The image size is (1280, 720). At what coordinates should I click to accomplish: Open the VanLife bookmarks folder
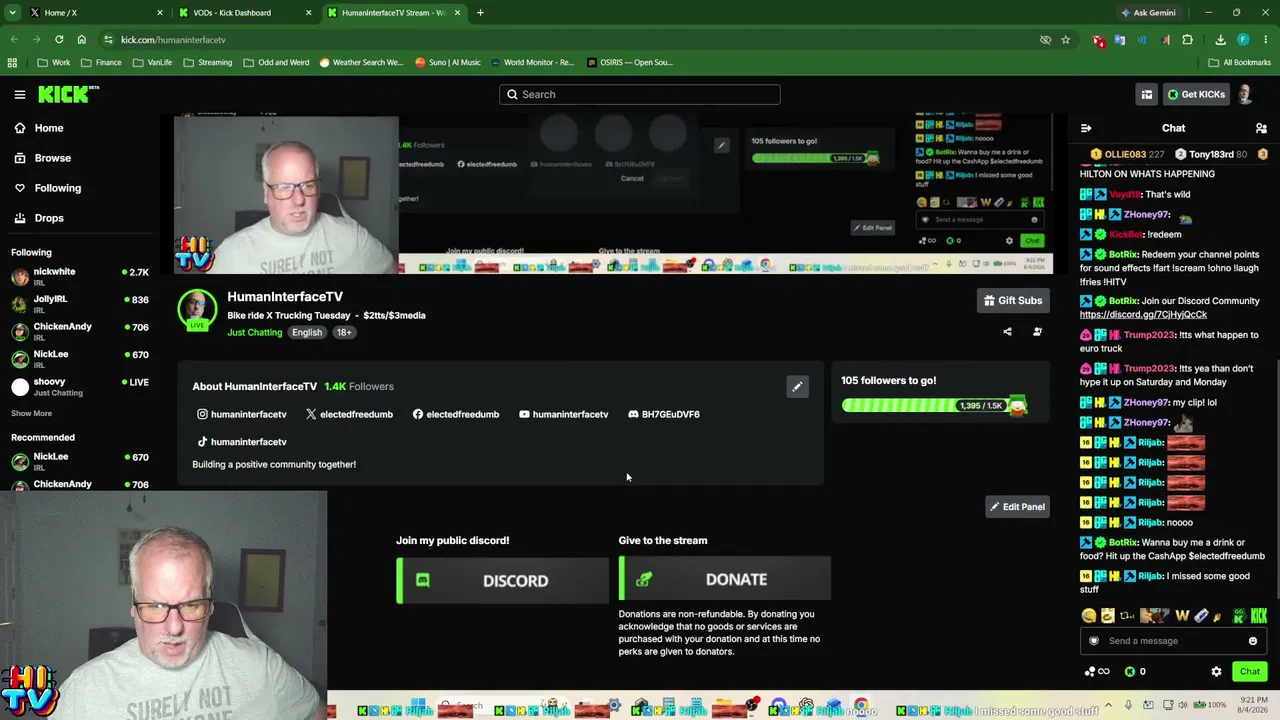[152, 63]
